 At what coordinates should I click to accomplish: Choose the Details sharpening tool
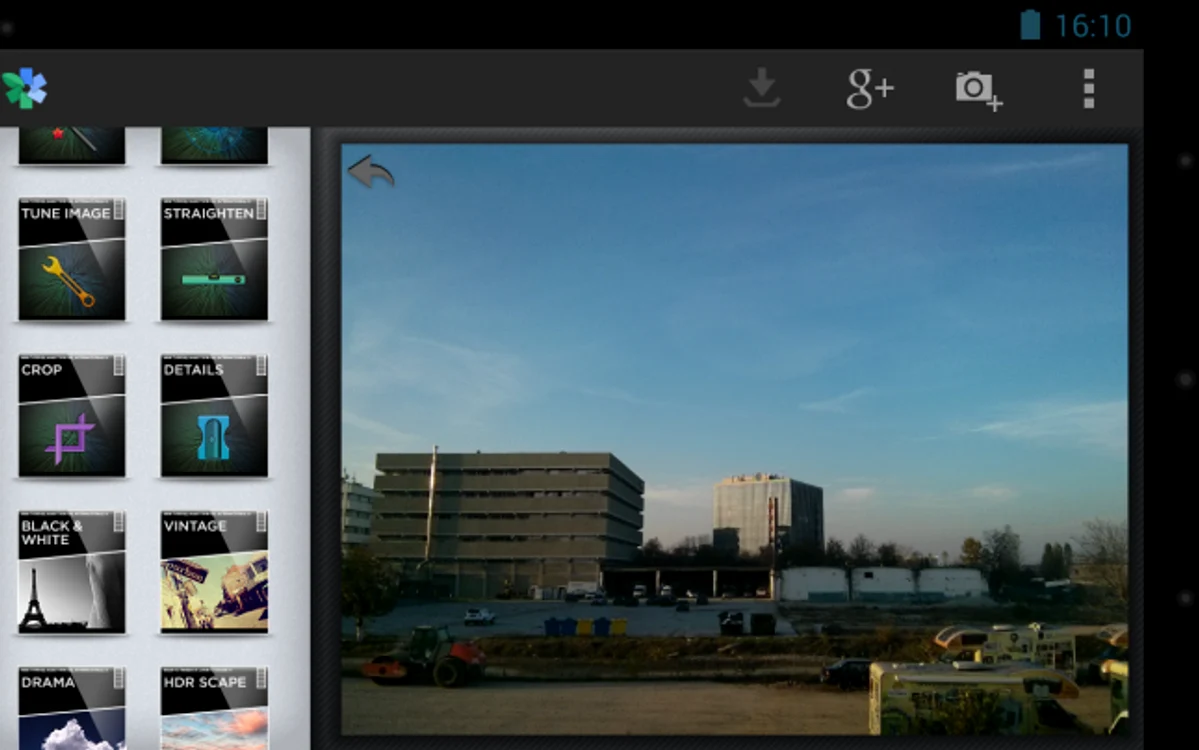point(214,416)
